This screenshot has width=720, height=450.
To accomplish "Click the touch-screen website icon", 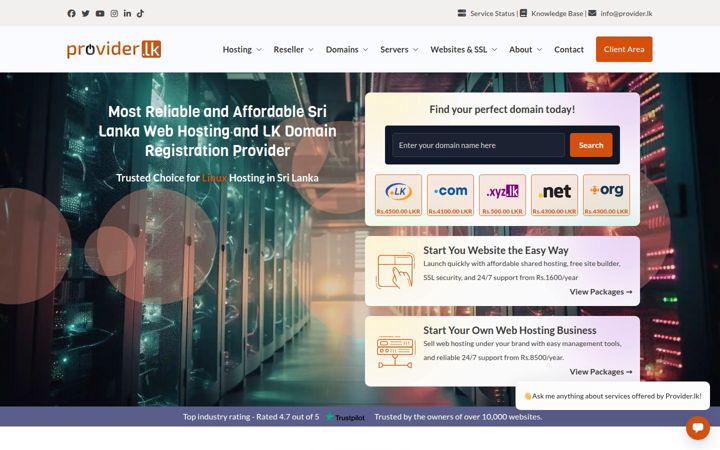I will click(395, 271).
